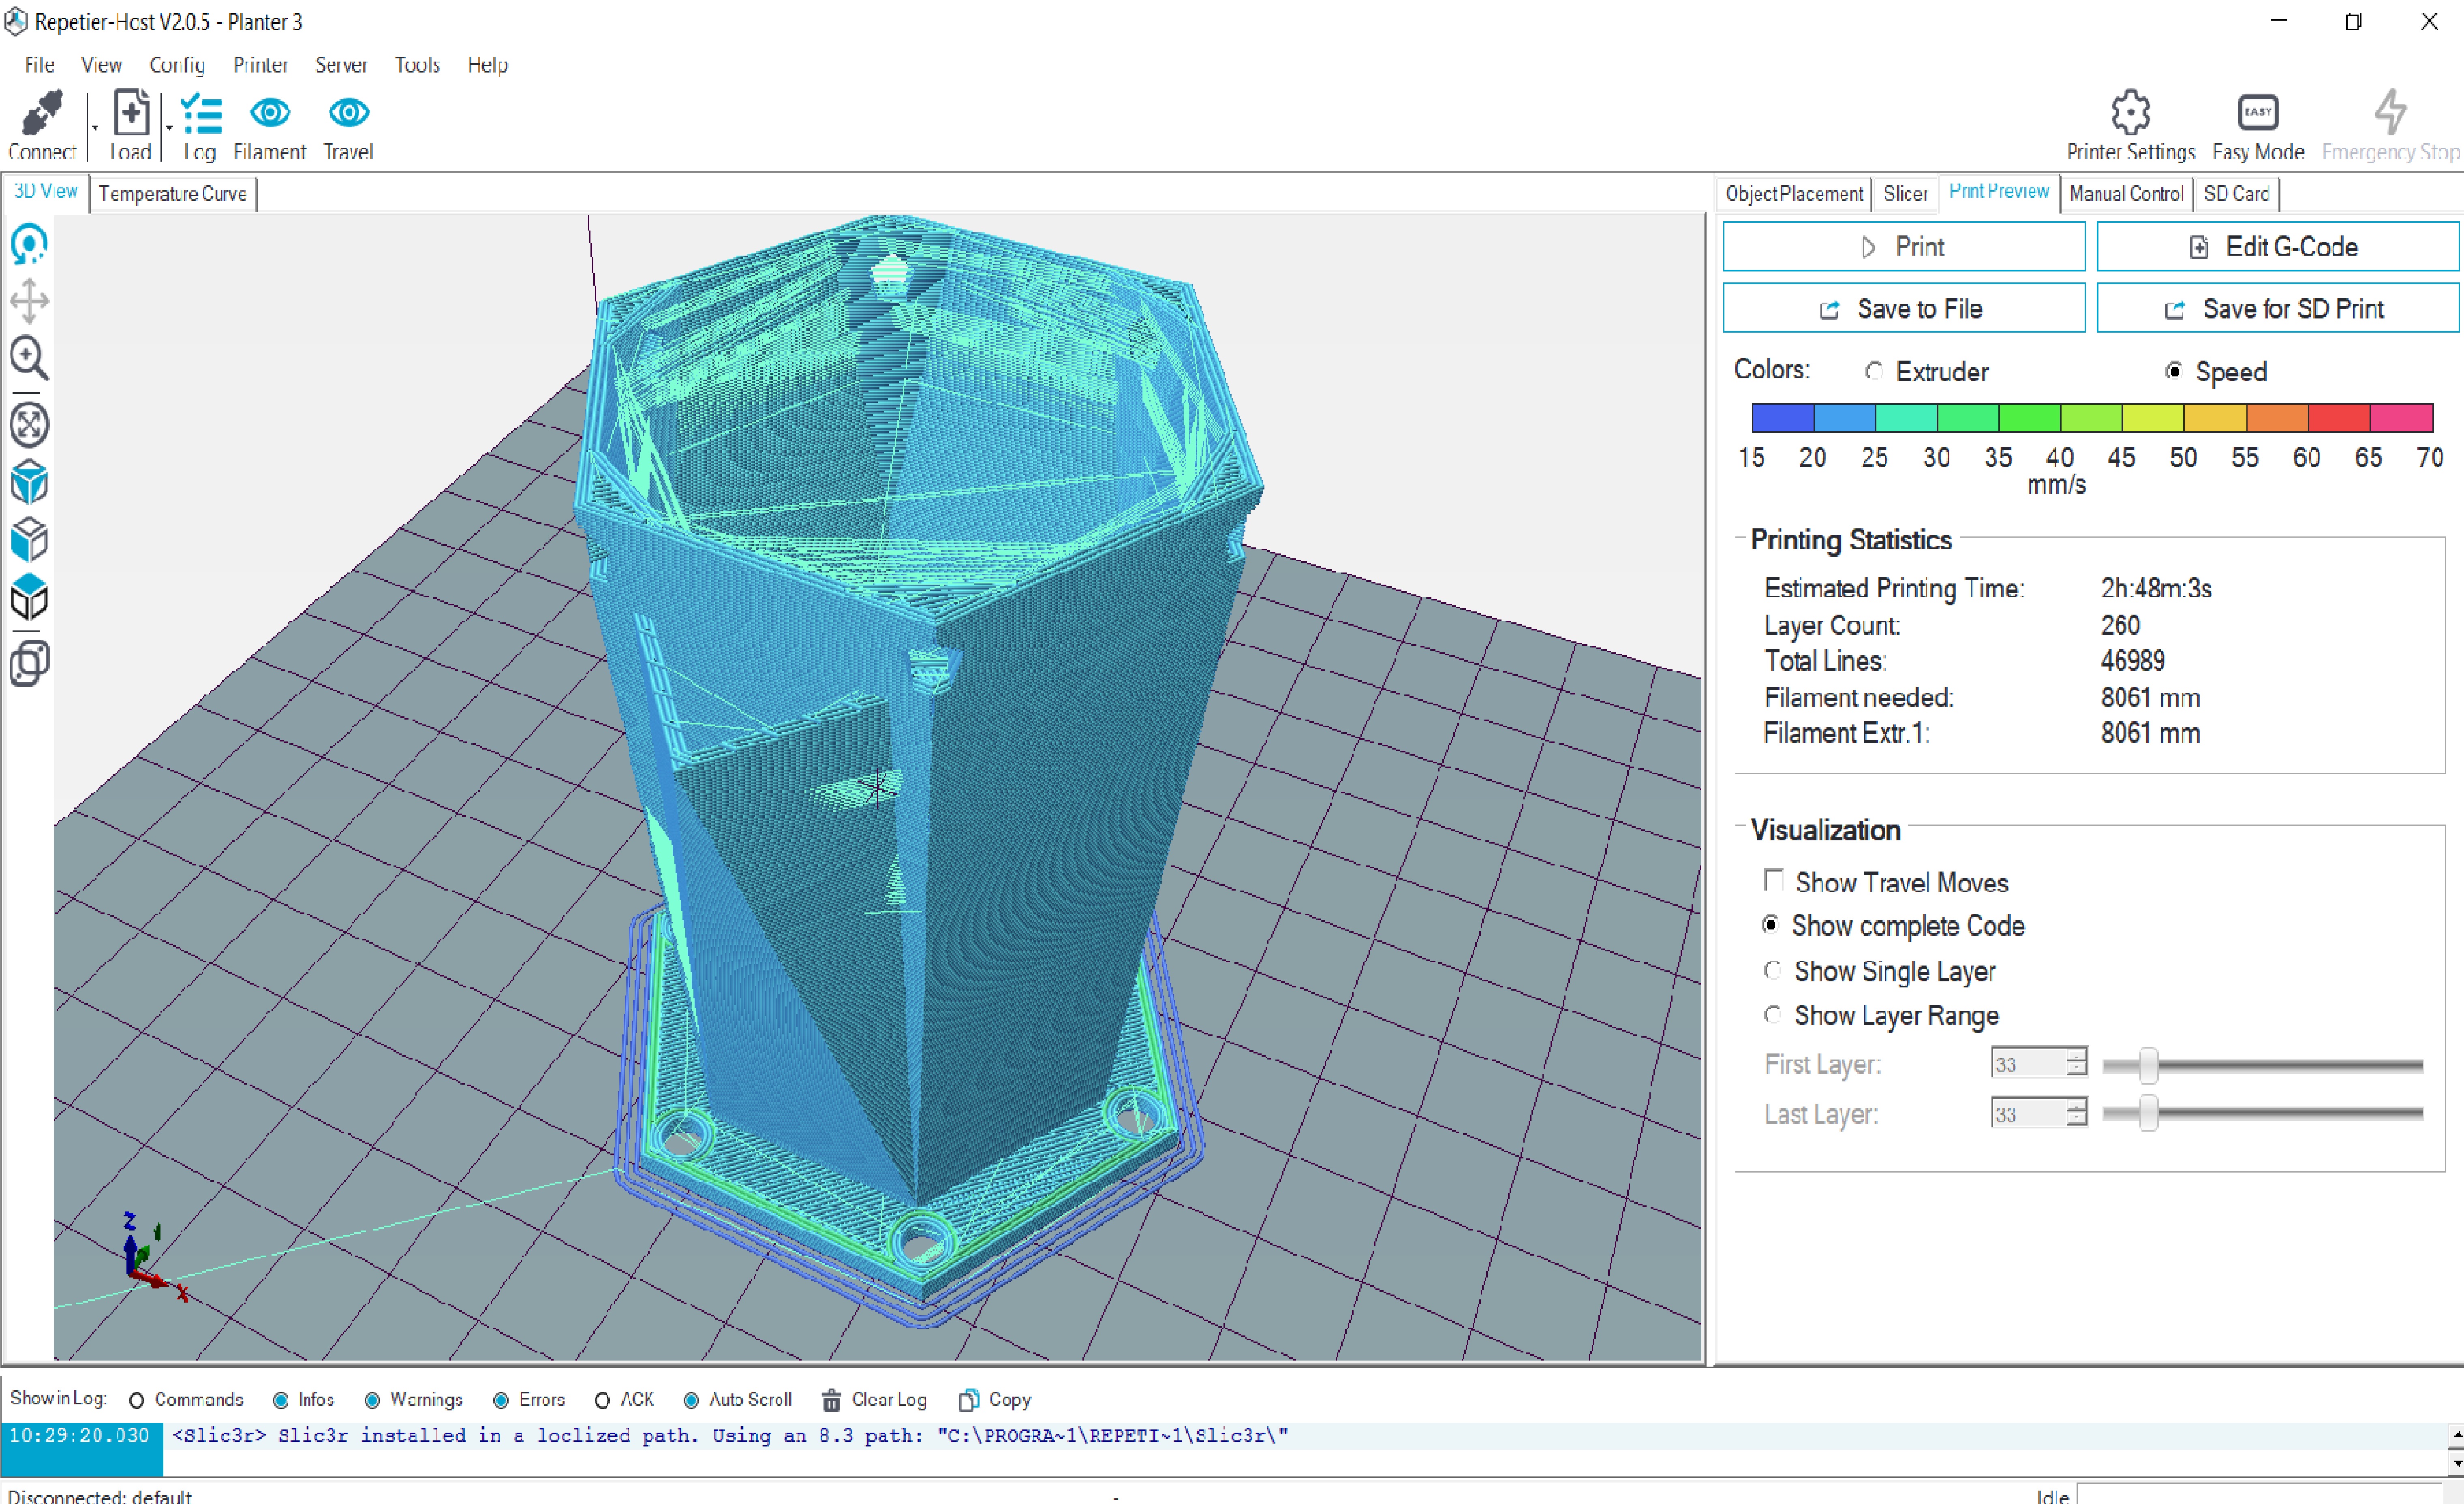Click the First Layer slider
Viewport: 2464px width, 1504px height.
coord(2263,1066)
